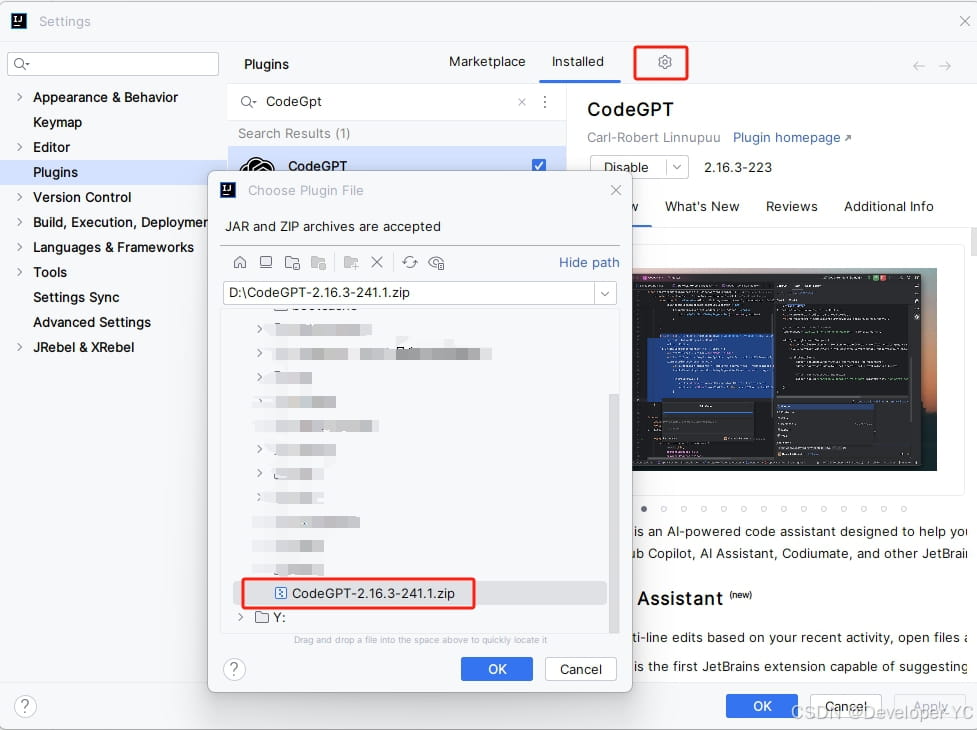Image resolution: width=977 pixels, height=730 pixels.
Task: Clear the CodeGpt plugin search text
Action: (522, 102)
